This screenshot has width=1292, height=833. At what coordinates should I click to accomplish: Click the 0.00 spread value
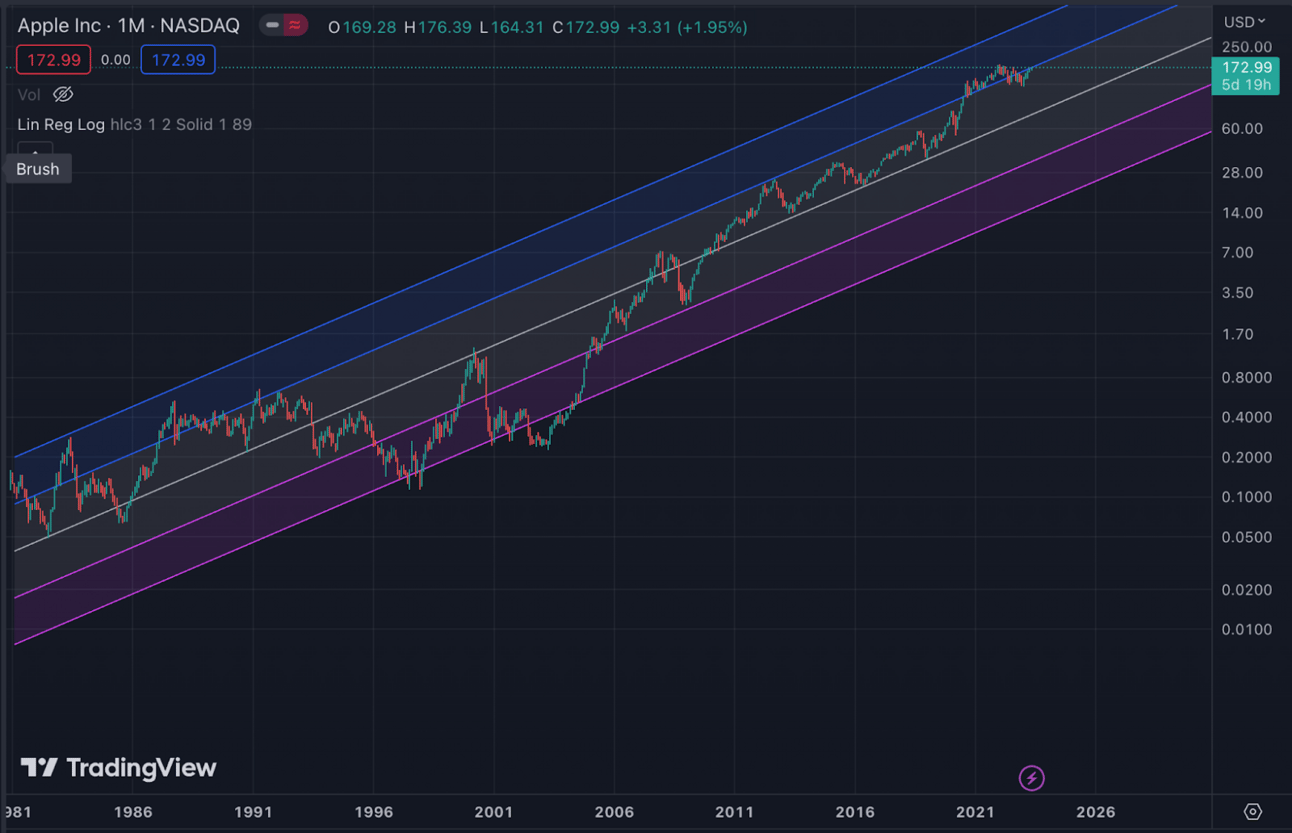[116, 60]
